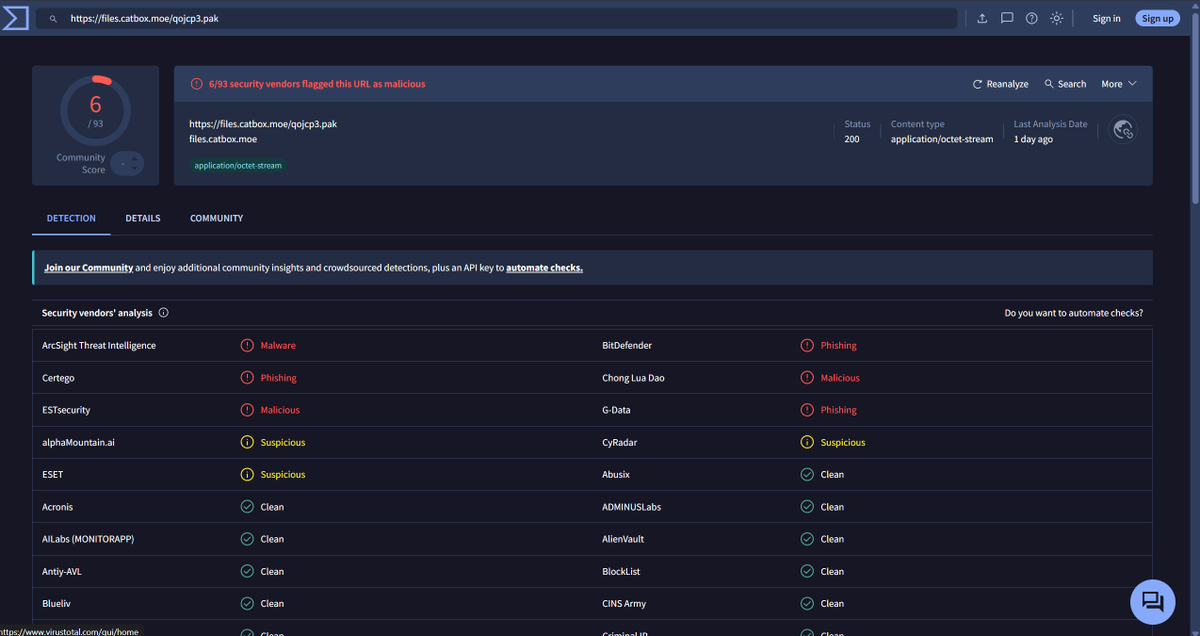The image size is (1200, 636).
Task: Click the Suspicious verdict text for ESET
Action: pos(283,475)
